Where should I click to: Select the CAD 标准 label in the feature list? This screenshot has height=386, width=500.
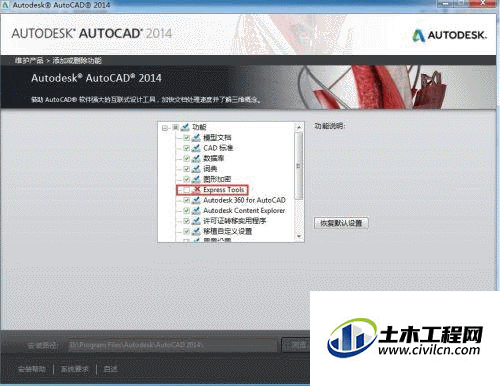coord(218,148)
